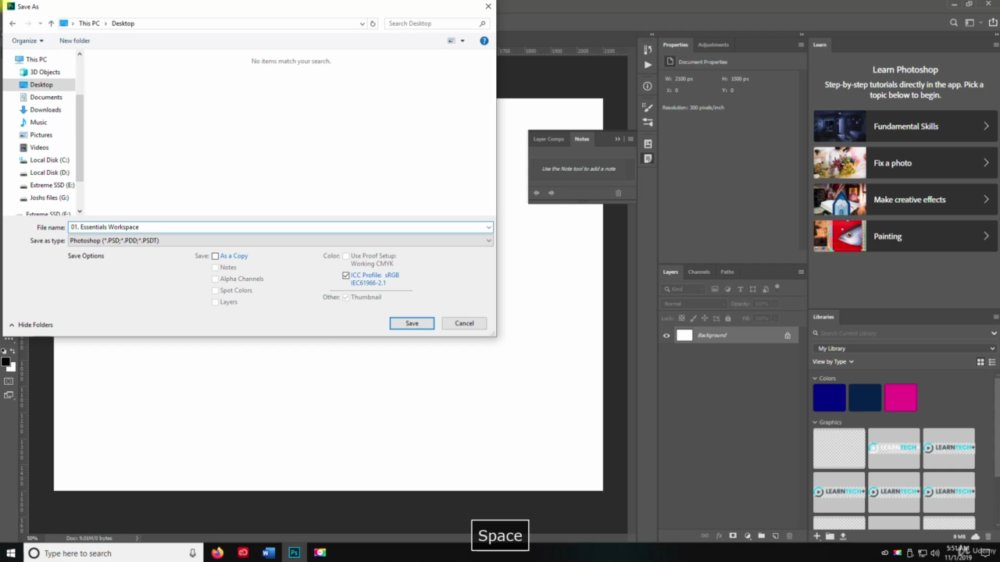
Task: Toggle the Spot Colors checkbox
Action: 216,290
